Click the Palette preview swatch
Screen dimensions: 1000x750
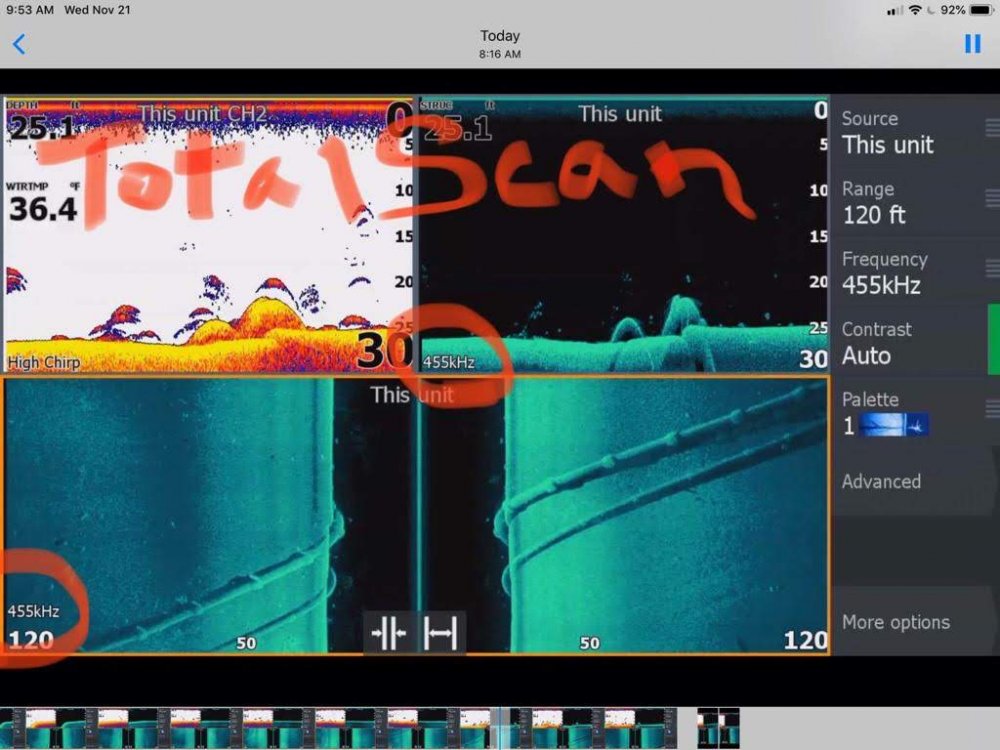(894, 425)
